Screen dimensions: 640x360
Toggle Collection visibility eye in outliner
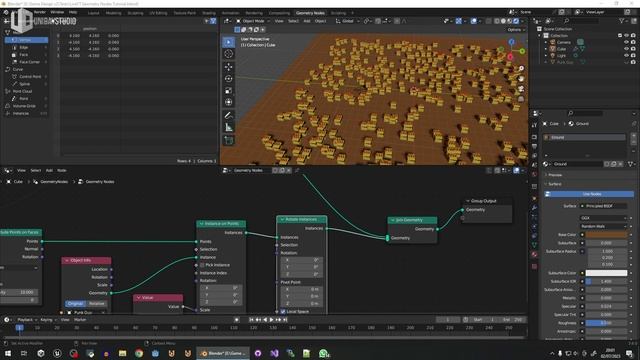coord(626,36)
